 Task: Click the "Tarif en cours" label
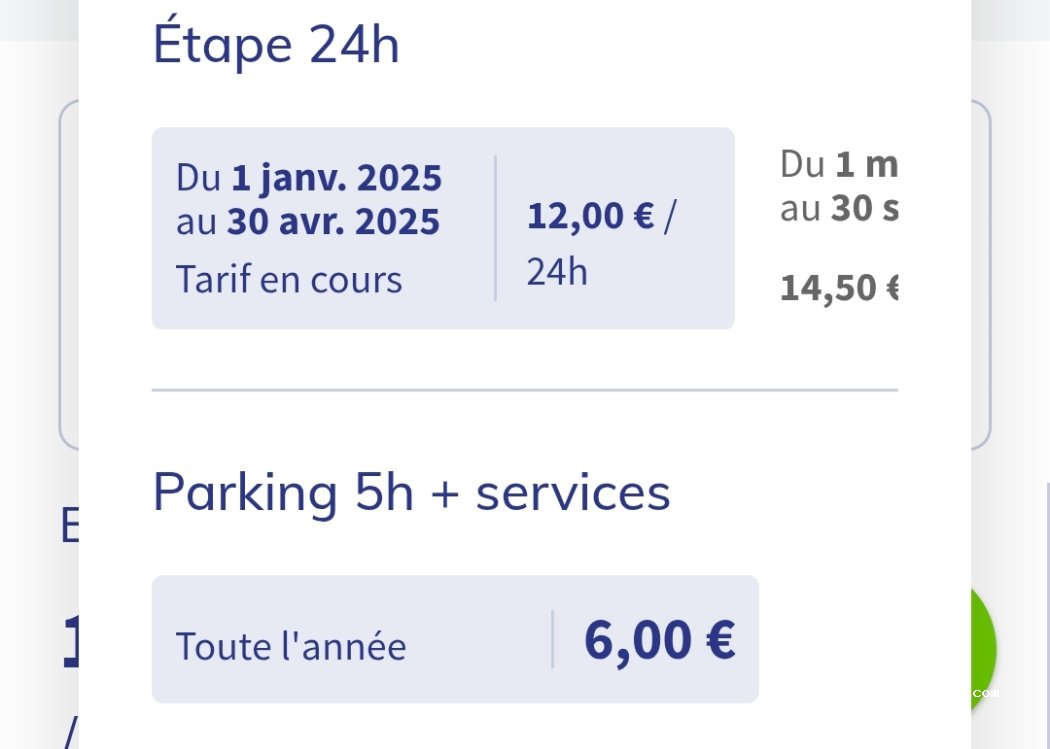289,280
